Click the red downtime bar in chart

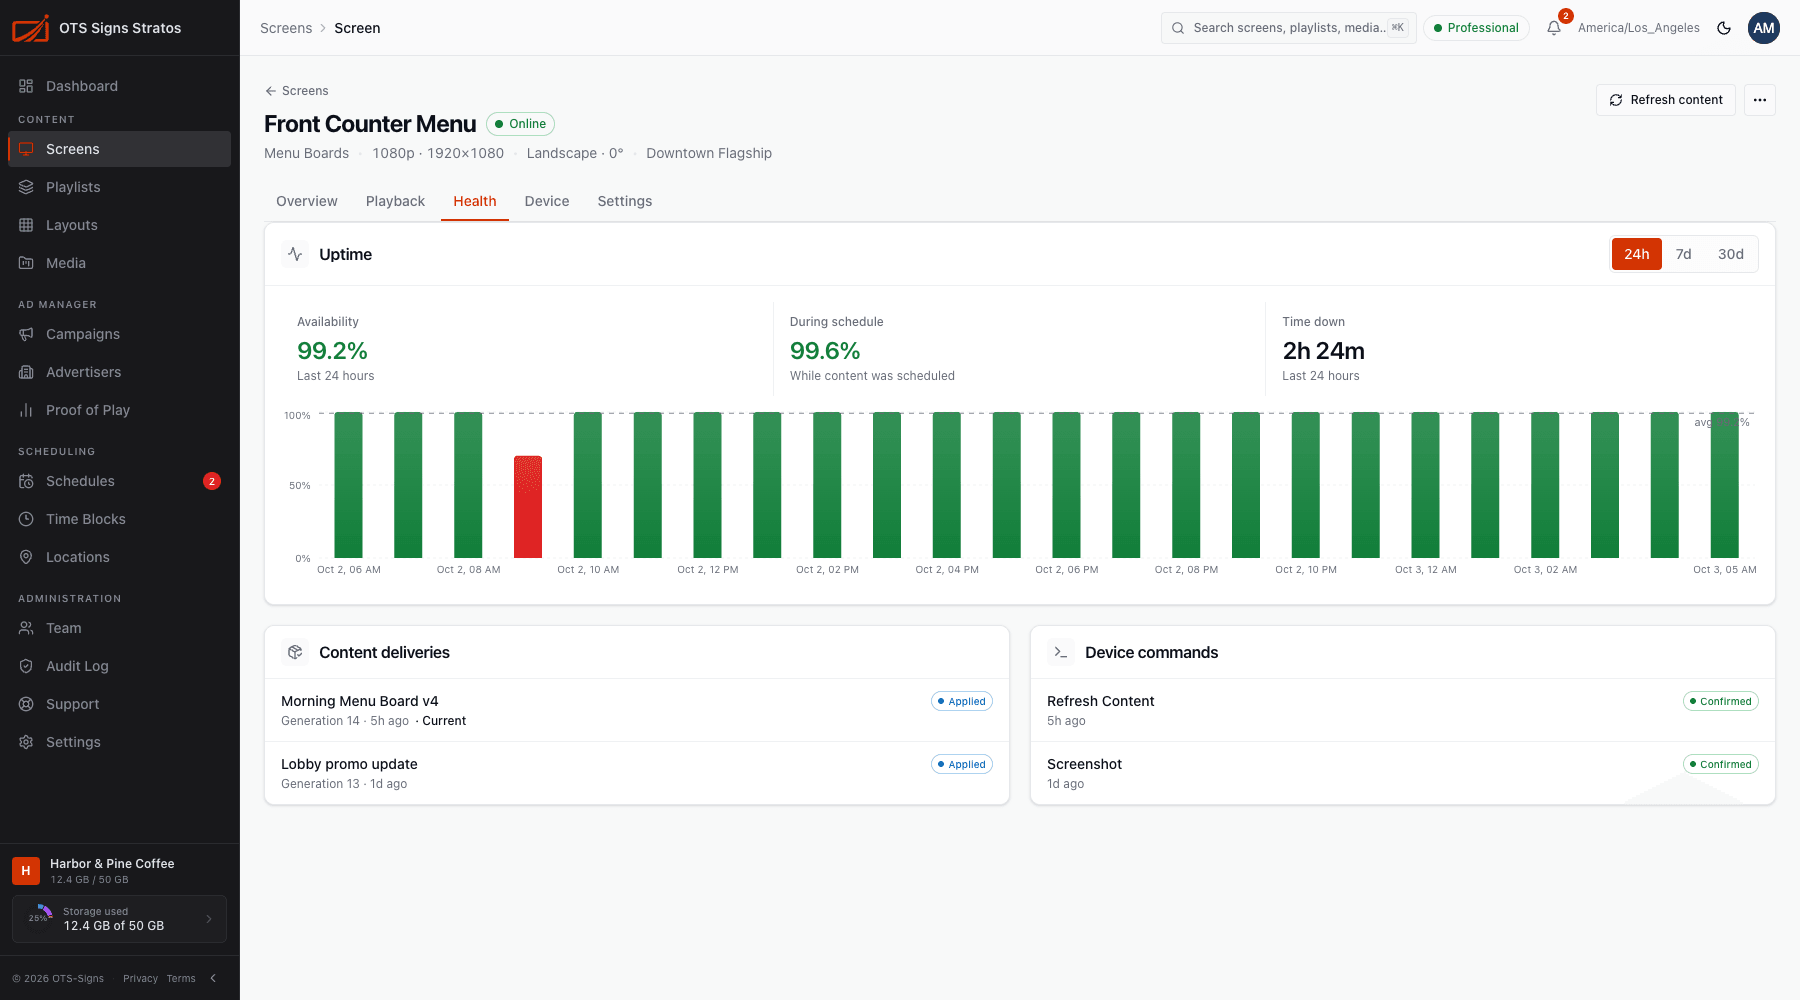528,507
